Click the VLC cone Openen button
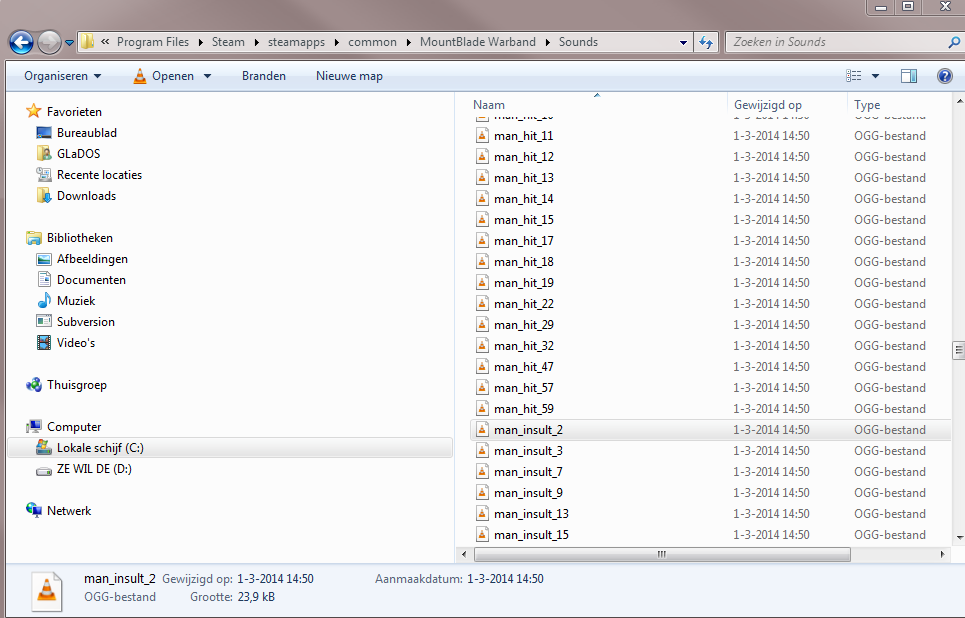This screenshot has height=618, width=965. click(x=163, y=76)
